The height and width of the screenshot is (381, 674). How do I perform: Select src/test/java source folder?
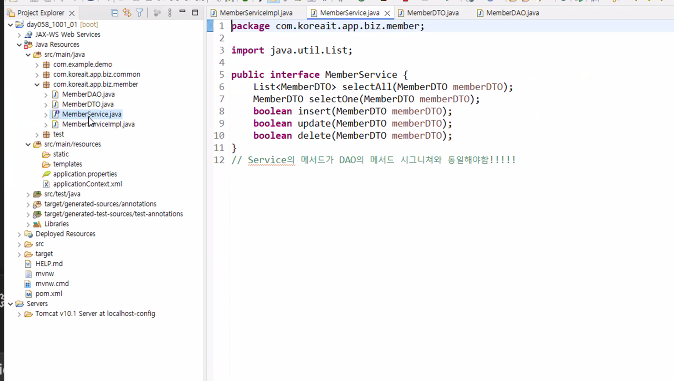click(62, 194)
